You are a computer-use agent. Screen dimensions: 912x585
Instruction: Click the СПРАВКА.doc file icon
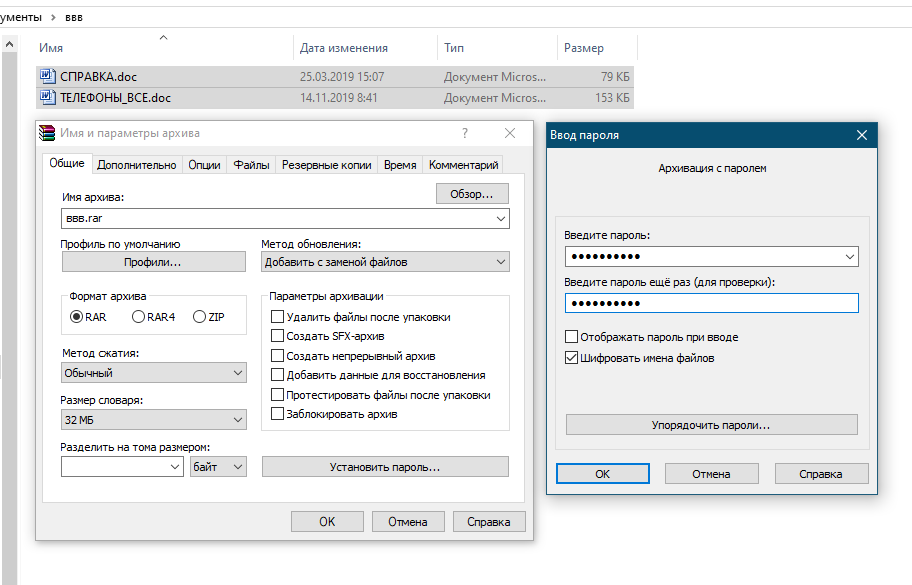click(46, 77)
